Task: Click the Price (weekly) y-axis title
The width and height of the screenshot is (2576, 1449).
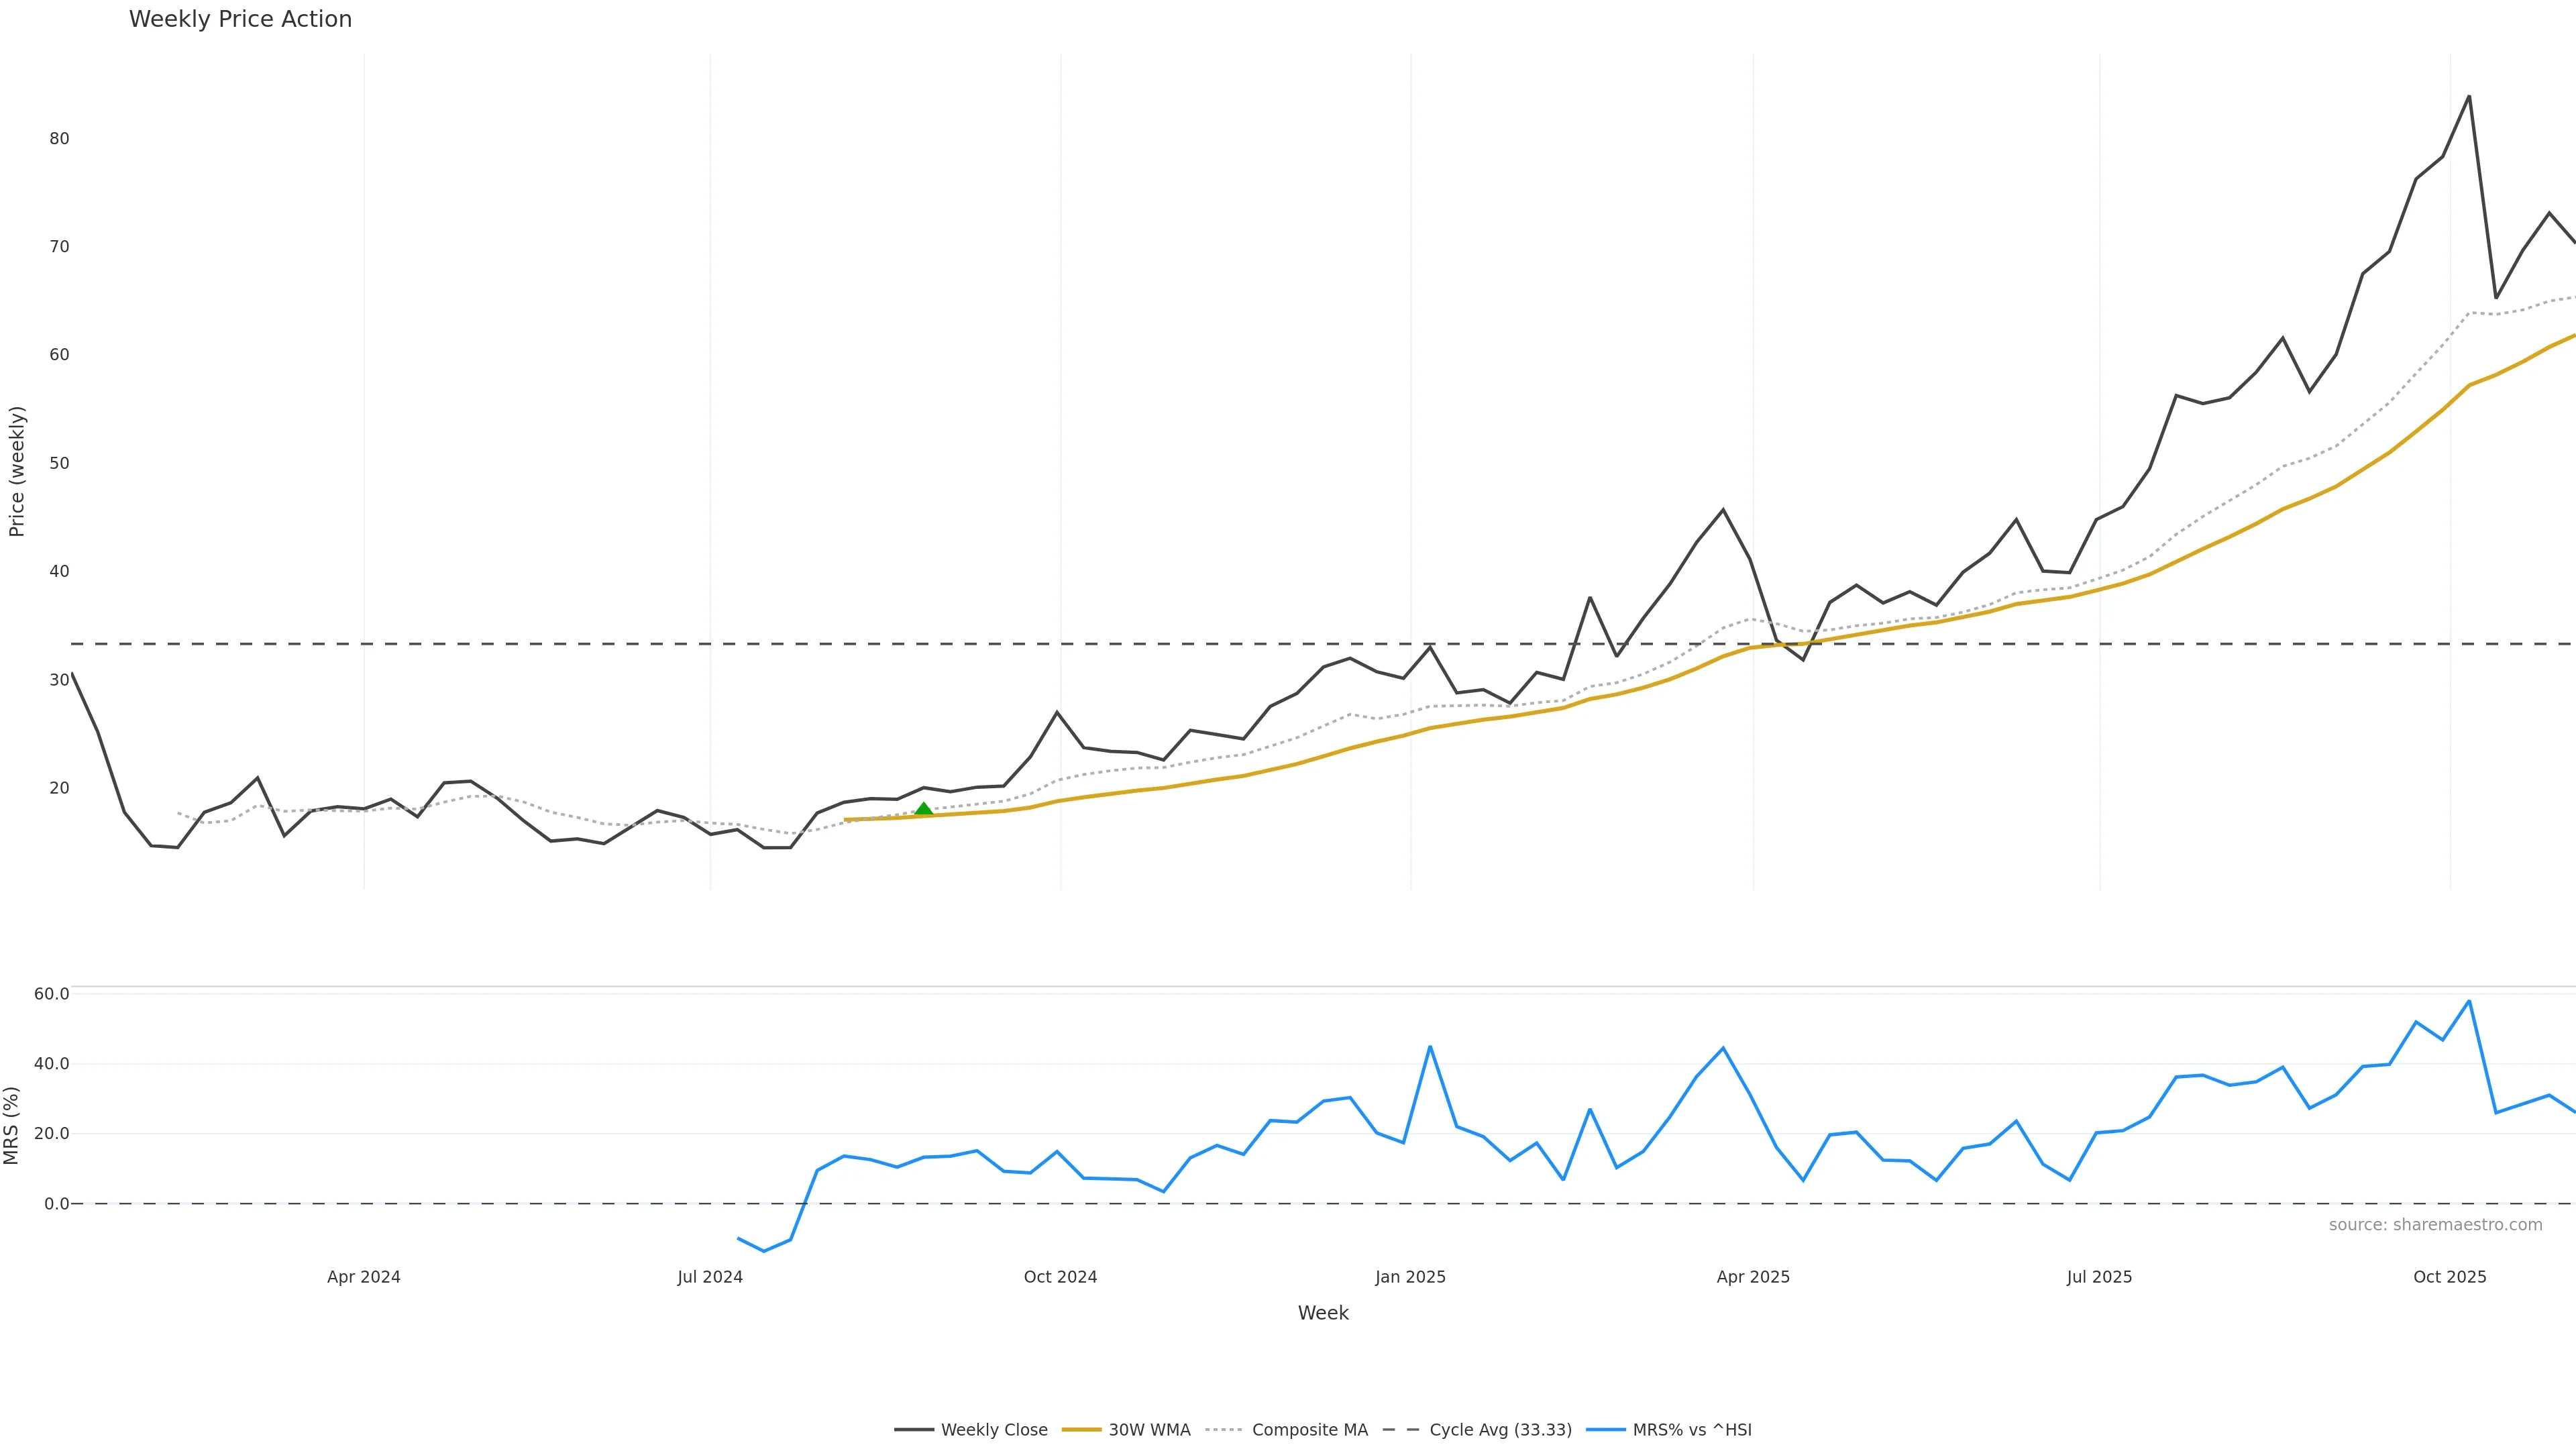Action: 17,471
